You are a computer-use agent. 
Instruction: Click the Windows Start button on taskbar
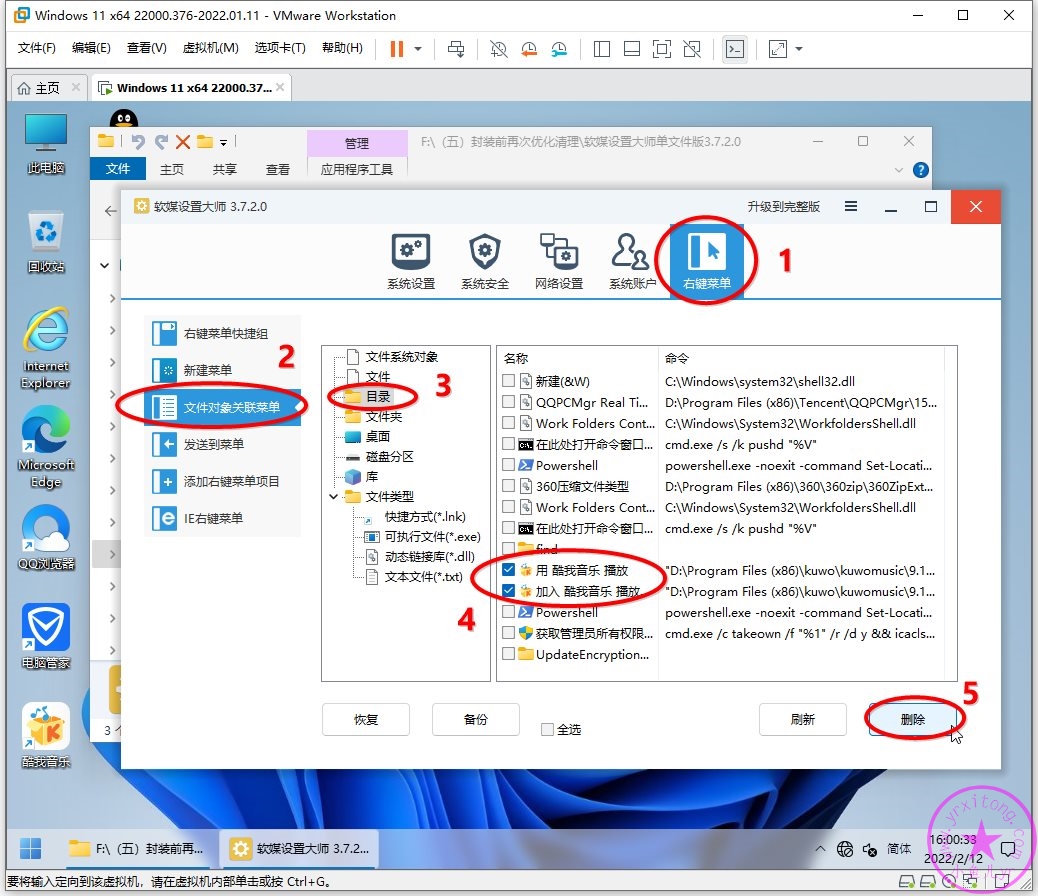(x=30, y=848)
